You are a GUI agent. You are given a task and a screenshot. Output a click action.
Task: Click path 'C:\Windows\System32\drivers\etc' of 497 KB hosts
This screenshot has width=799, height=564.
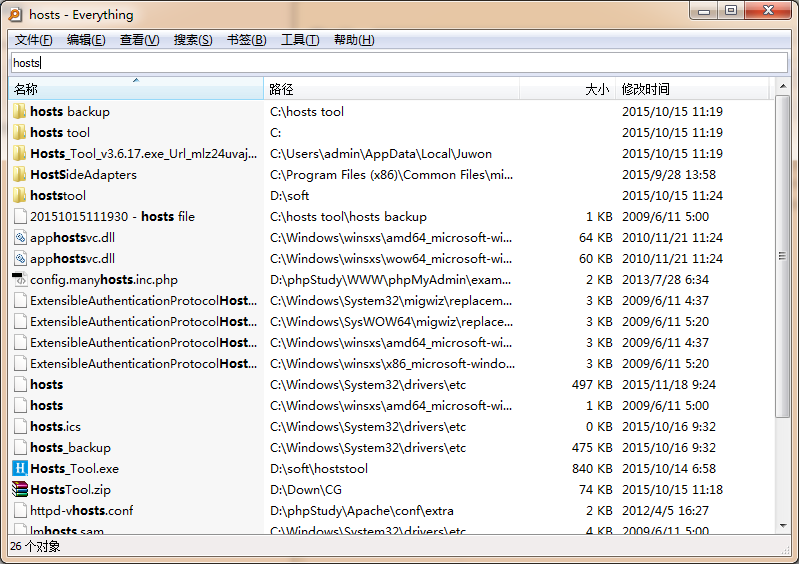click(x=368, y=385)
